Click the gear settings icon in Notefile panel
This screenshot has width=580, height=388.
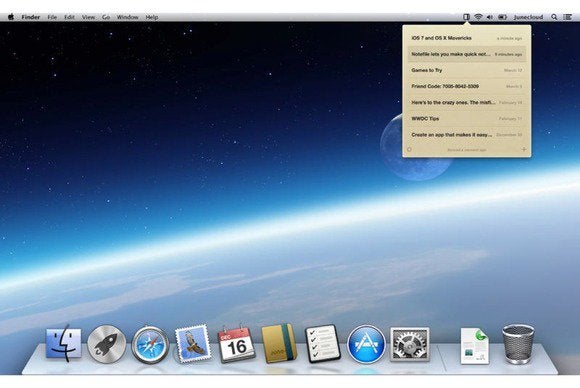coord(409,150)
